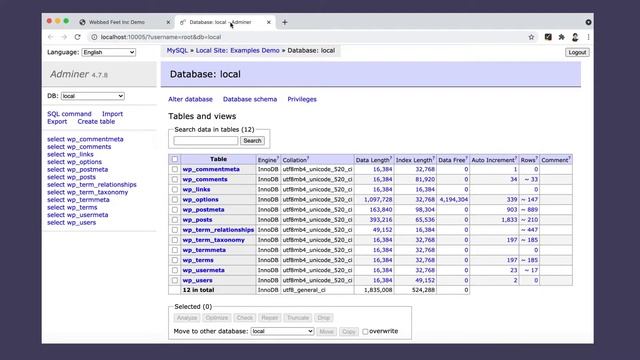Screen dimensions: 640x360
Task: Select the wp_posts row checkbox
Action: click(175, 220)
